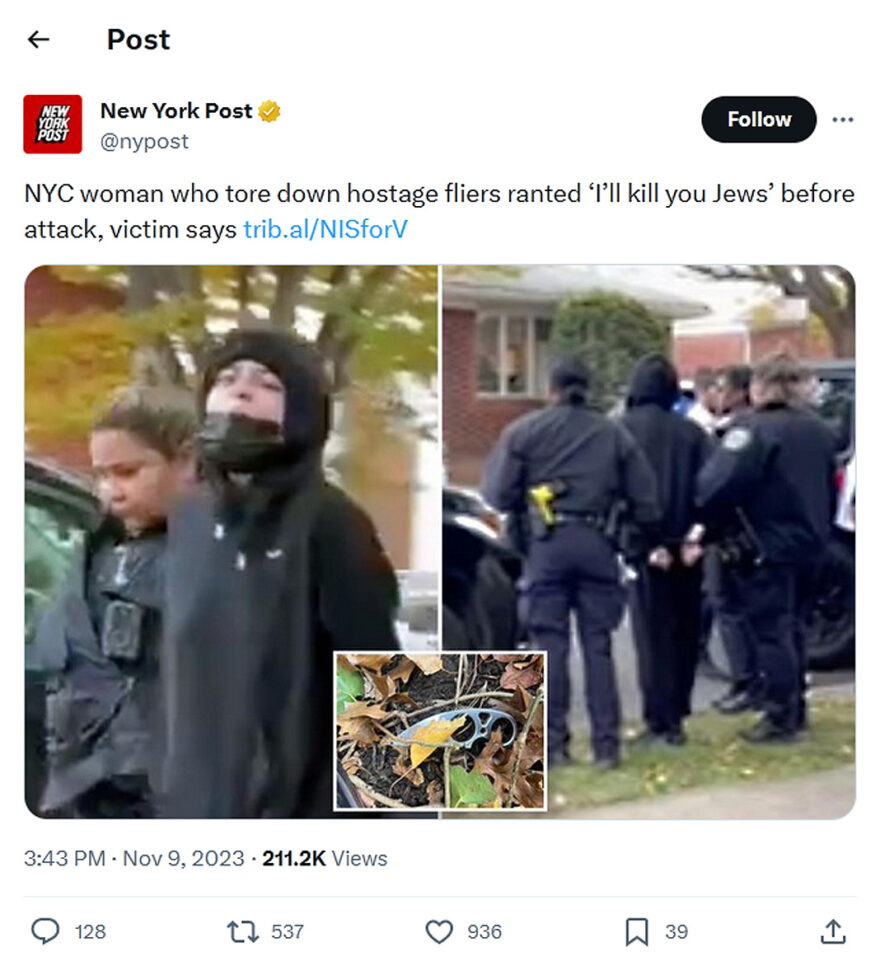View the 211.2K Views analytics
This screenshot has width=880, height=966.
pos(325,858)
